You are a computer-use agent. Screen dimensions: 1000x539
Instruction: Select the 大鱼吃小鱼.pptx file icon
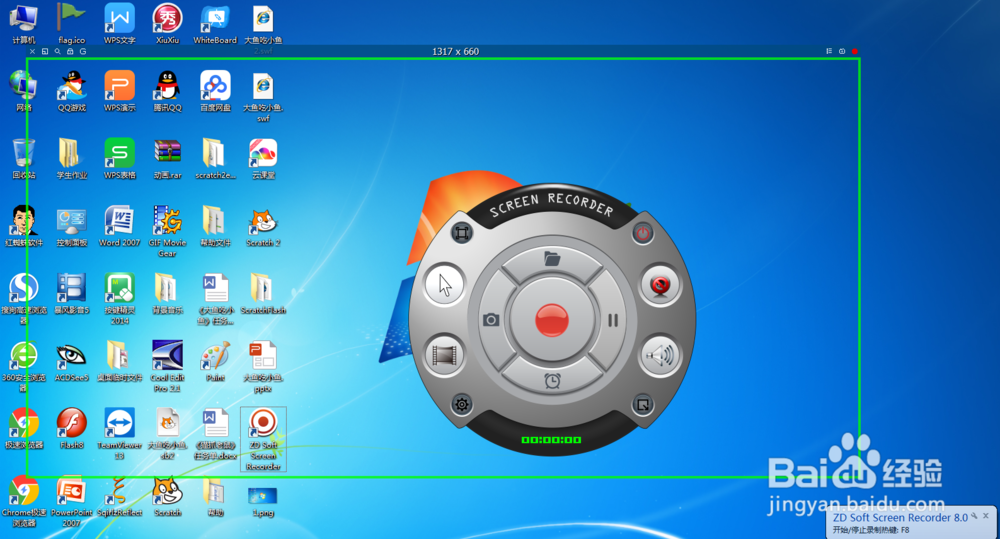coord(263,366)
